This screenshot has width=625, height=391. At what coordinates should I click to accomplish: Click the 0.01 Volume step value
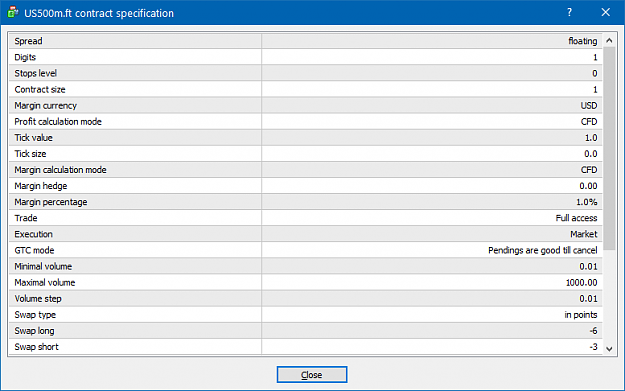tap(588, 299)
